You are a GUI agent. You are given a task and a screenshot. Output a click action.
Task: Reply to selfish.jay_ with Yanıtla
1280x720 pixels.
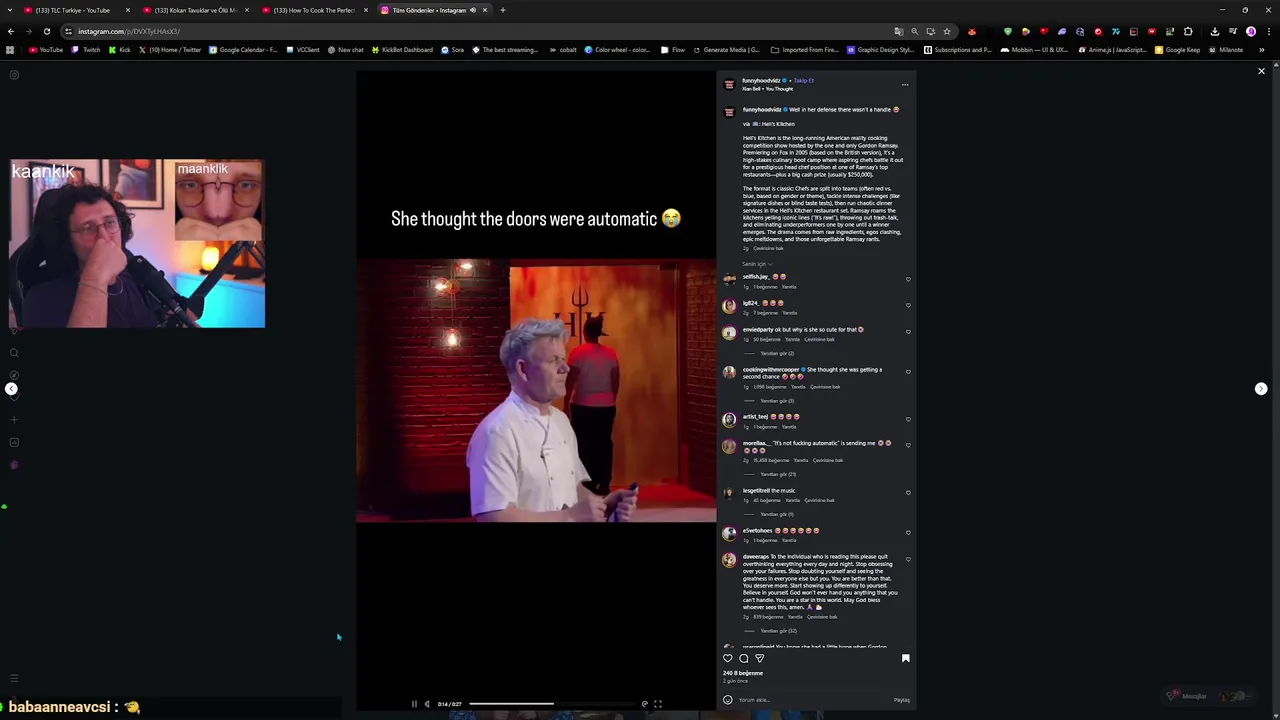pos(789,287)
